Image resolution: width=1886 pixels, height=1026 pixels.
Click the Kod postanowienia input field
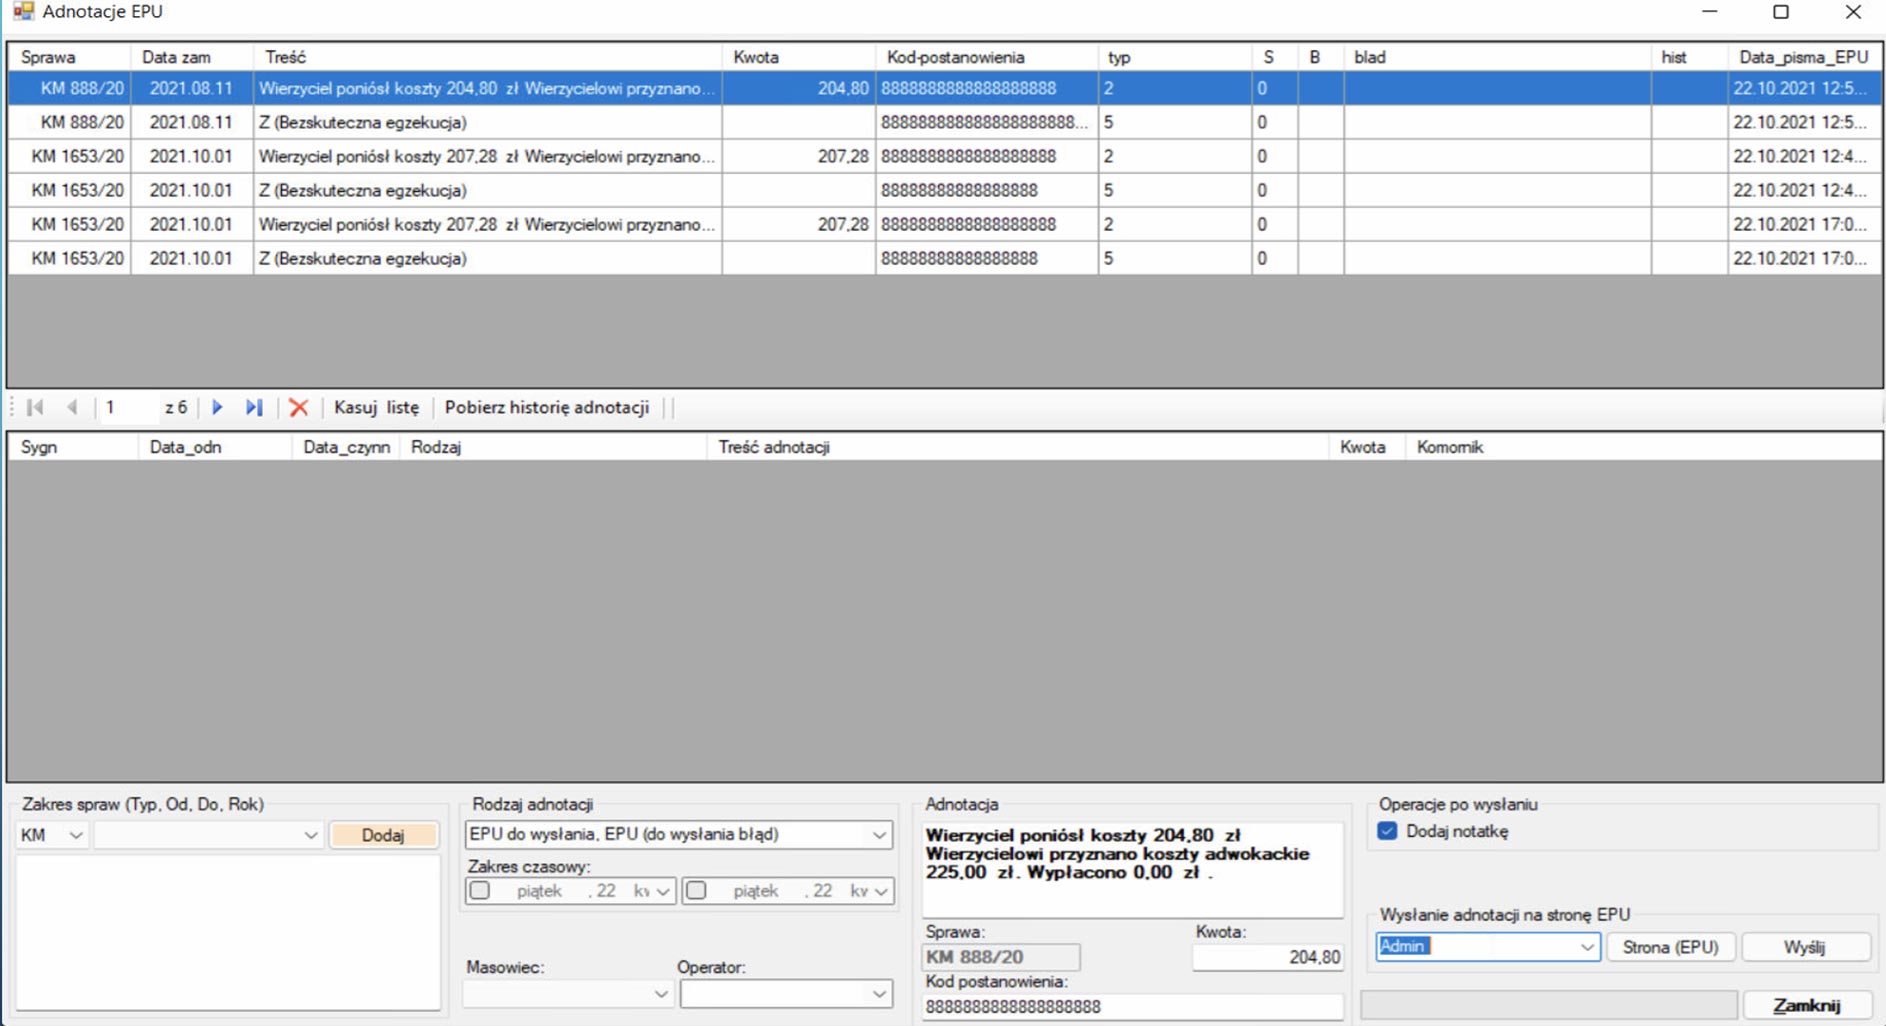[1130, 1007]
